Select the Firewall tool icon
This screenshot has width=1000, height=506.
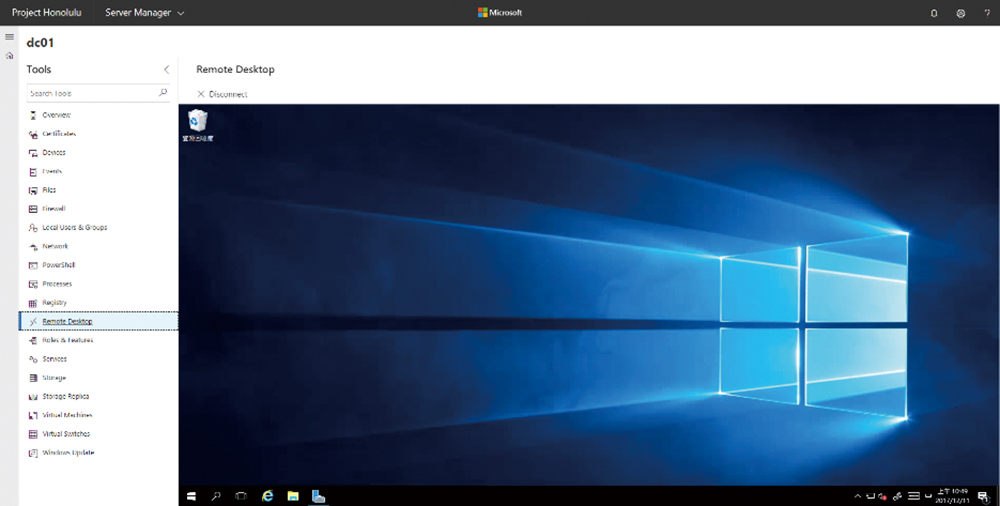(33, 209)
